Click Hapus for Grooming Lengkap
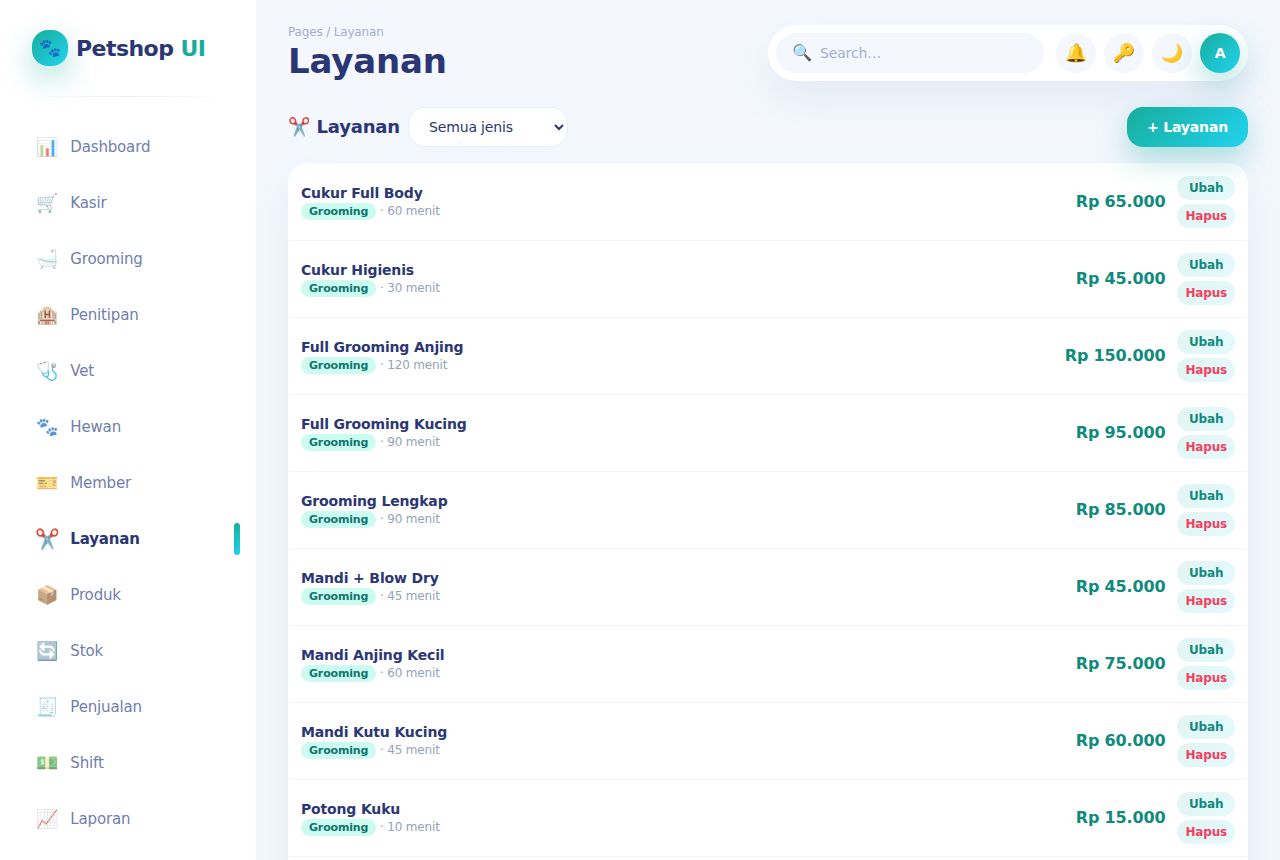This screenshot has height=860, width=1280. (1206, 524)
